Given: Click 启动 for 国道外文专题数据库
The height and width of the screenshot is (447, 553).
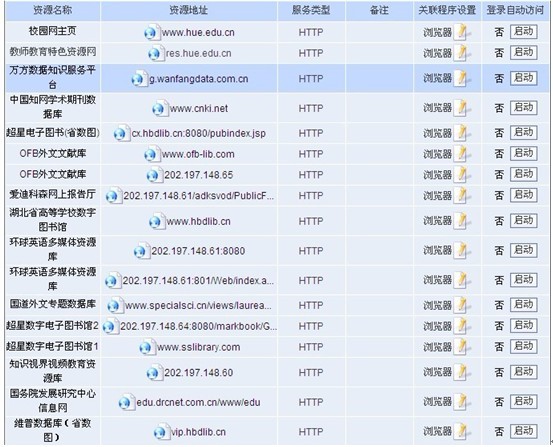Looking at the screenshot, I should pos(524,305).
